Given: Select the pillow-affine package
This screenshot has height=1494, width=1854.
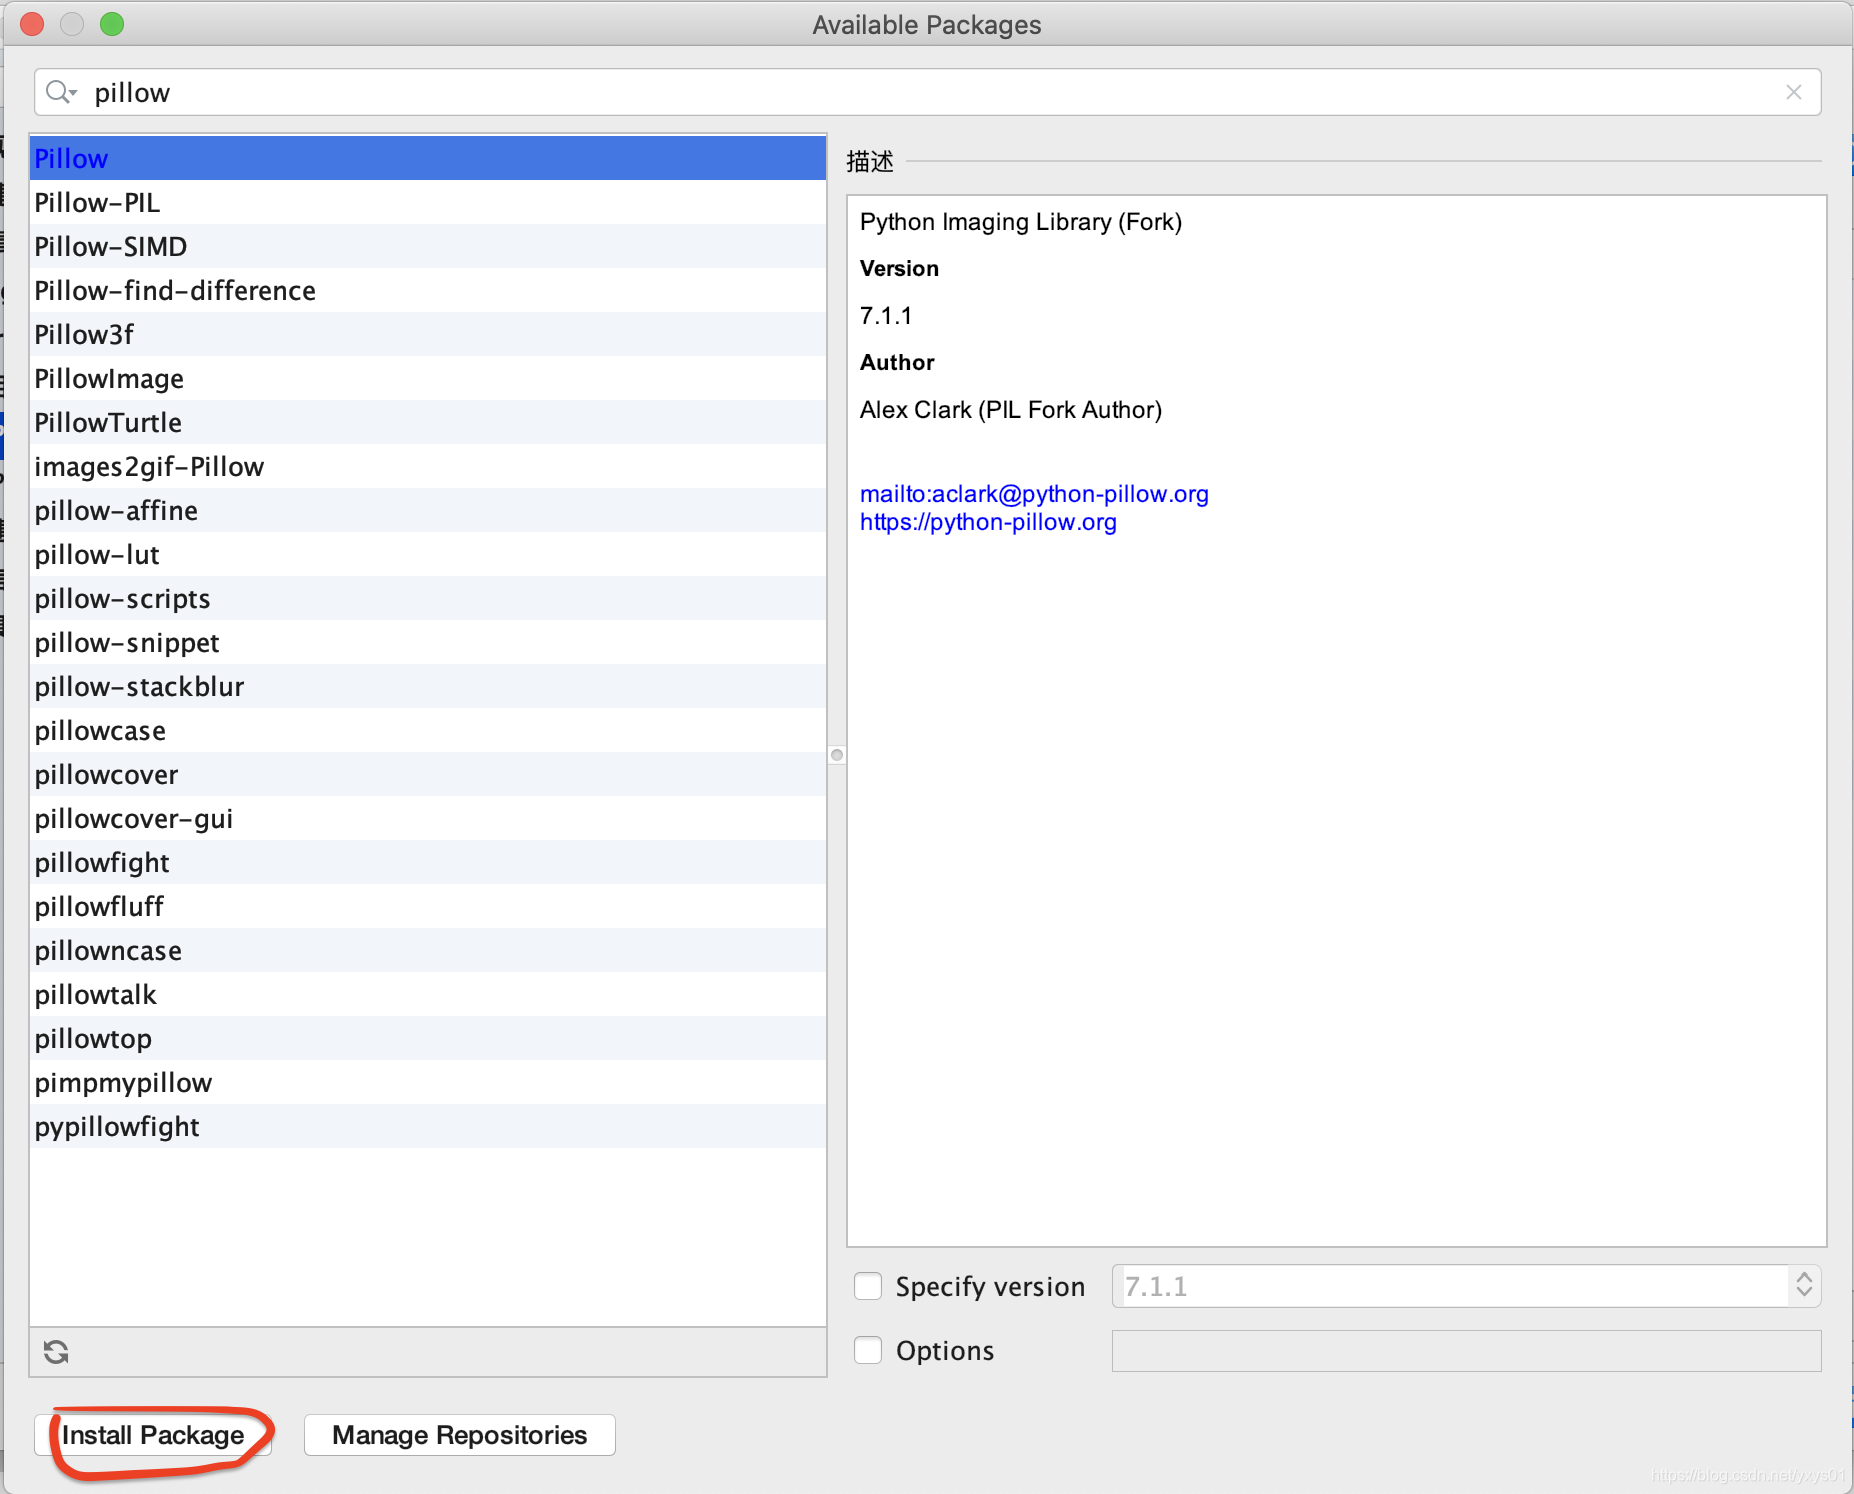Looking at the screenshot, I should [x=428, y=510].
